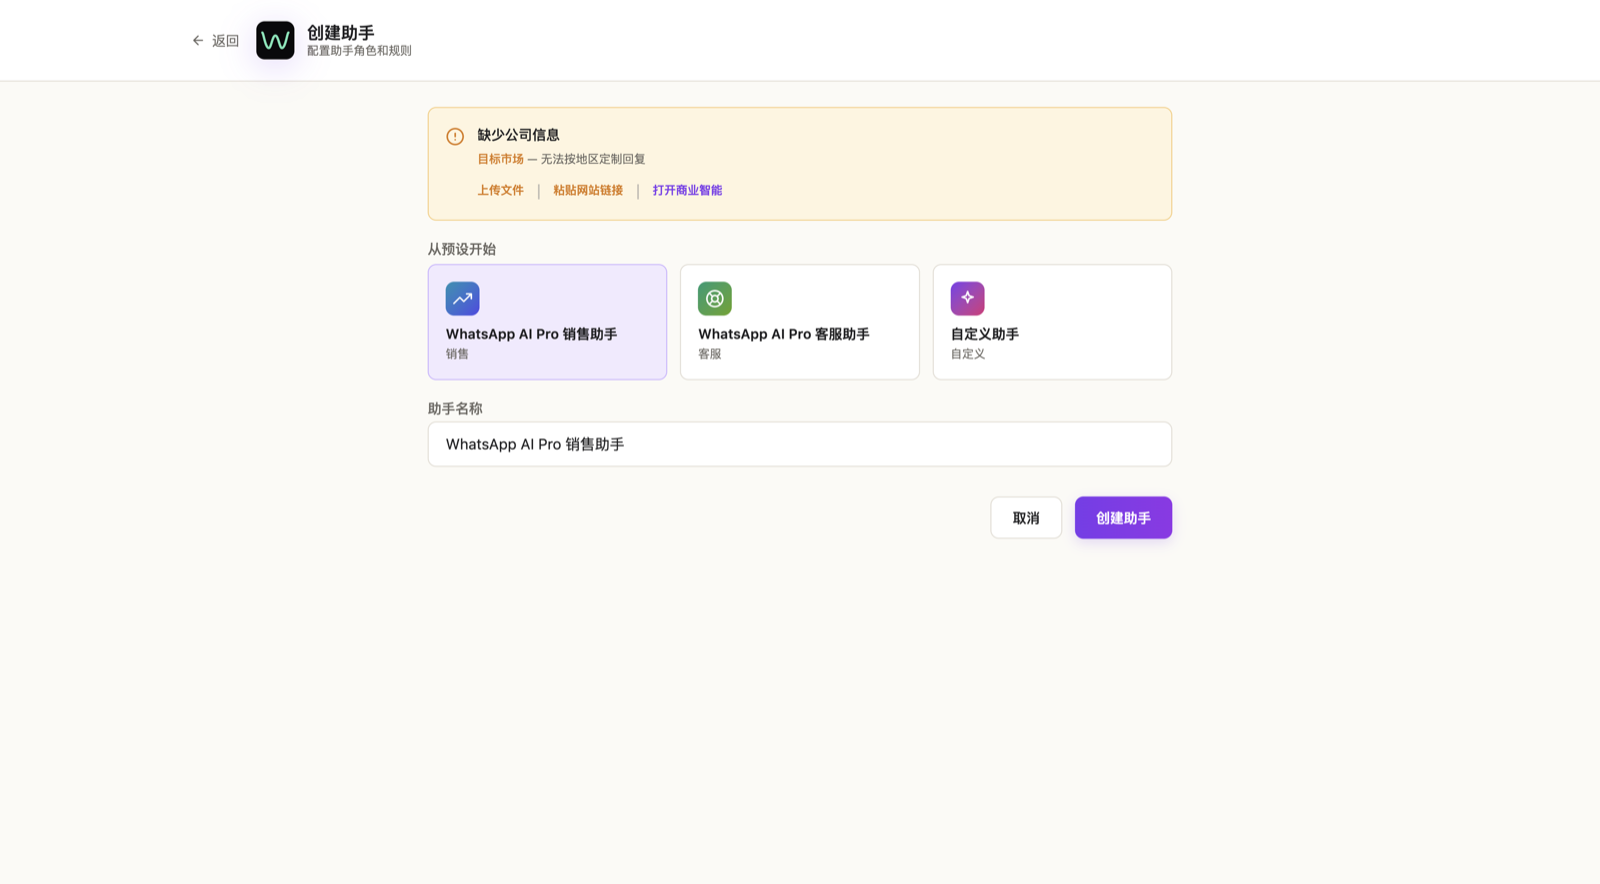The width and height of the screenshot is (1600, 884).
Task: Choose the 自定义助手 preset card
Action: click(x=1052, y=322)
